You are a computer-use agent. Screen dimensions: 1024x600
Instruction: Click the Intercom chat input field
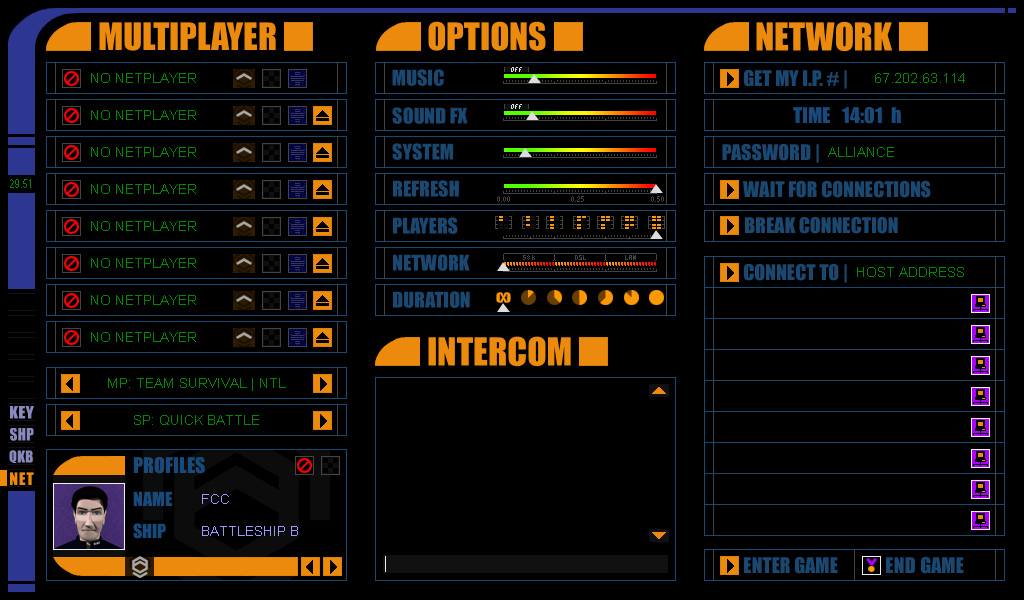point(526,564)
